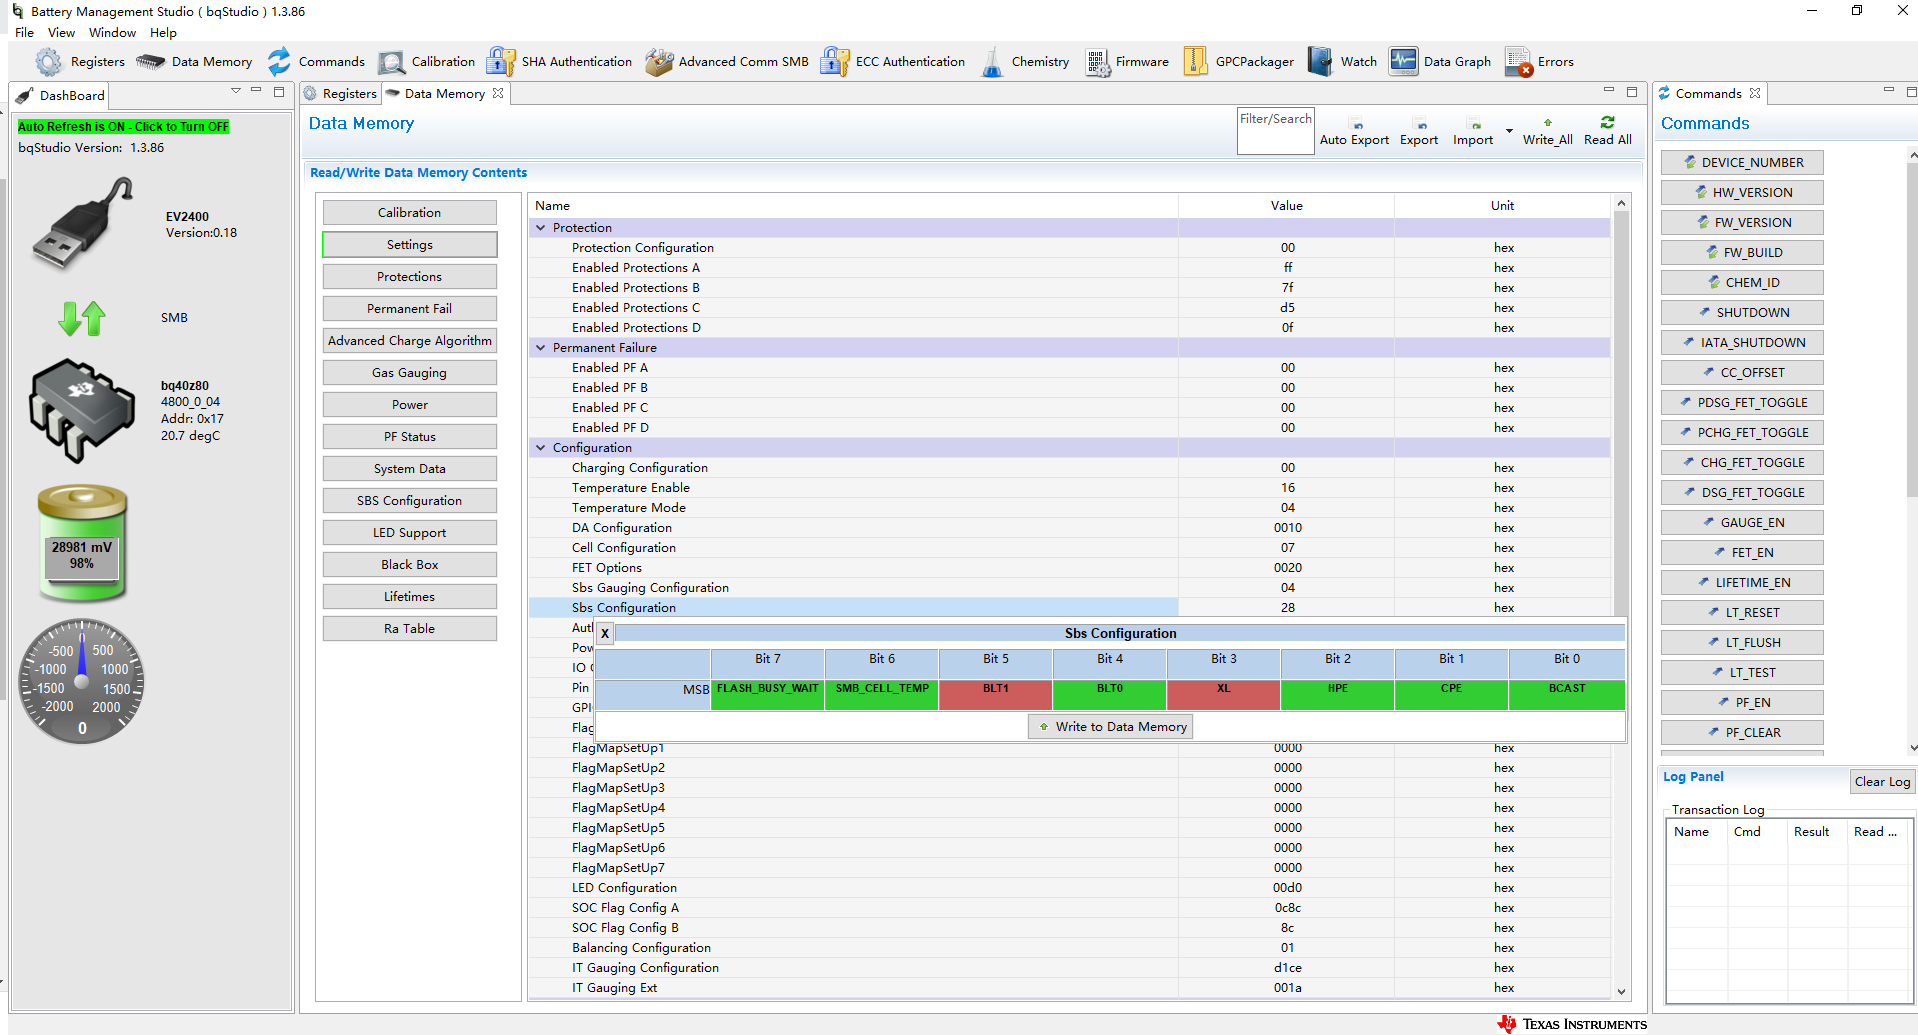The image size is (1918, 1035).
Task: Open Advanced Comm SMB icon
Action: point(659,62)
